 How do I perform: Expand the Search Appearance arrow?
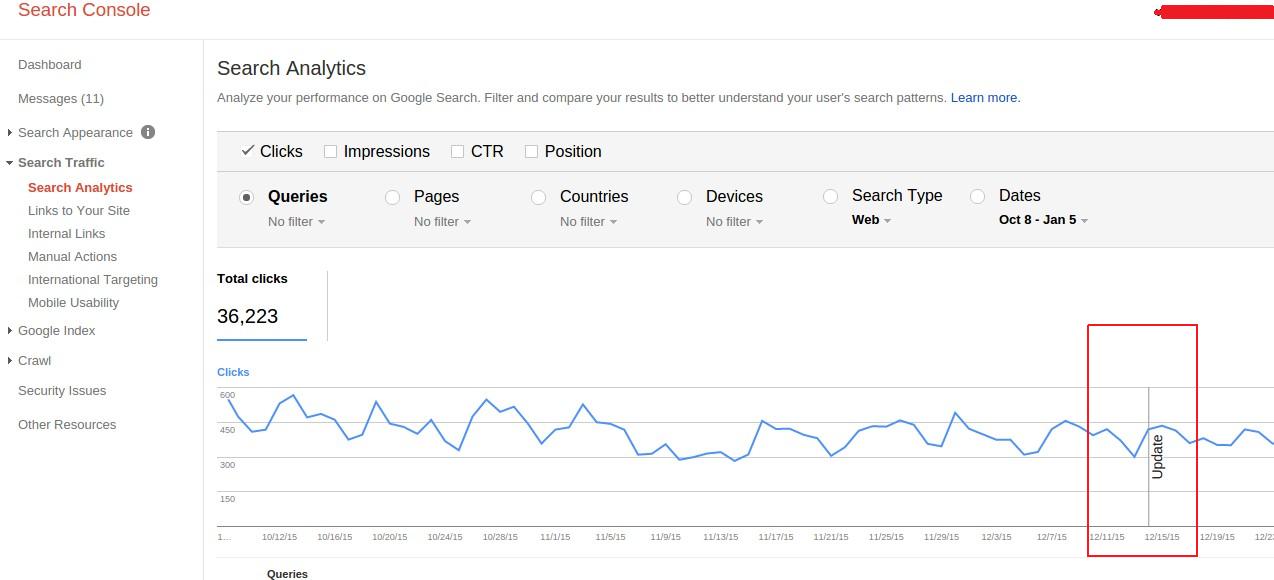[10, 133]
